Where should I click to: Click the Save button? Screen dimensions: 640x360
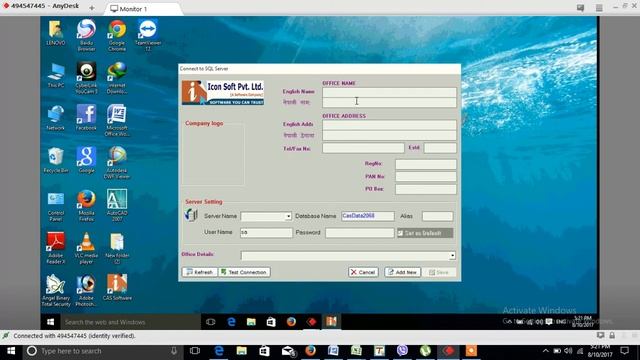[x=438, y=272]
